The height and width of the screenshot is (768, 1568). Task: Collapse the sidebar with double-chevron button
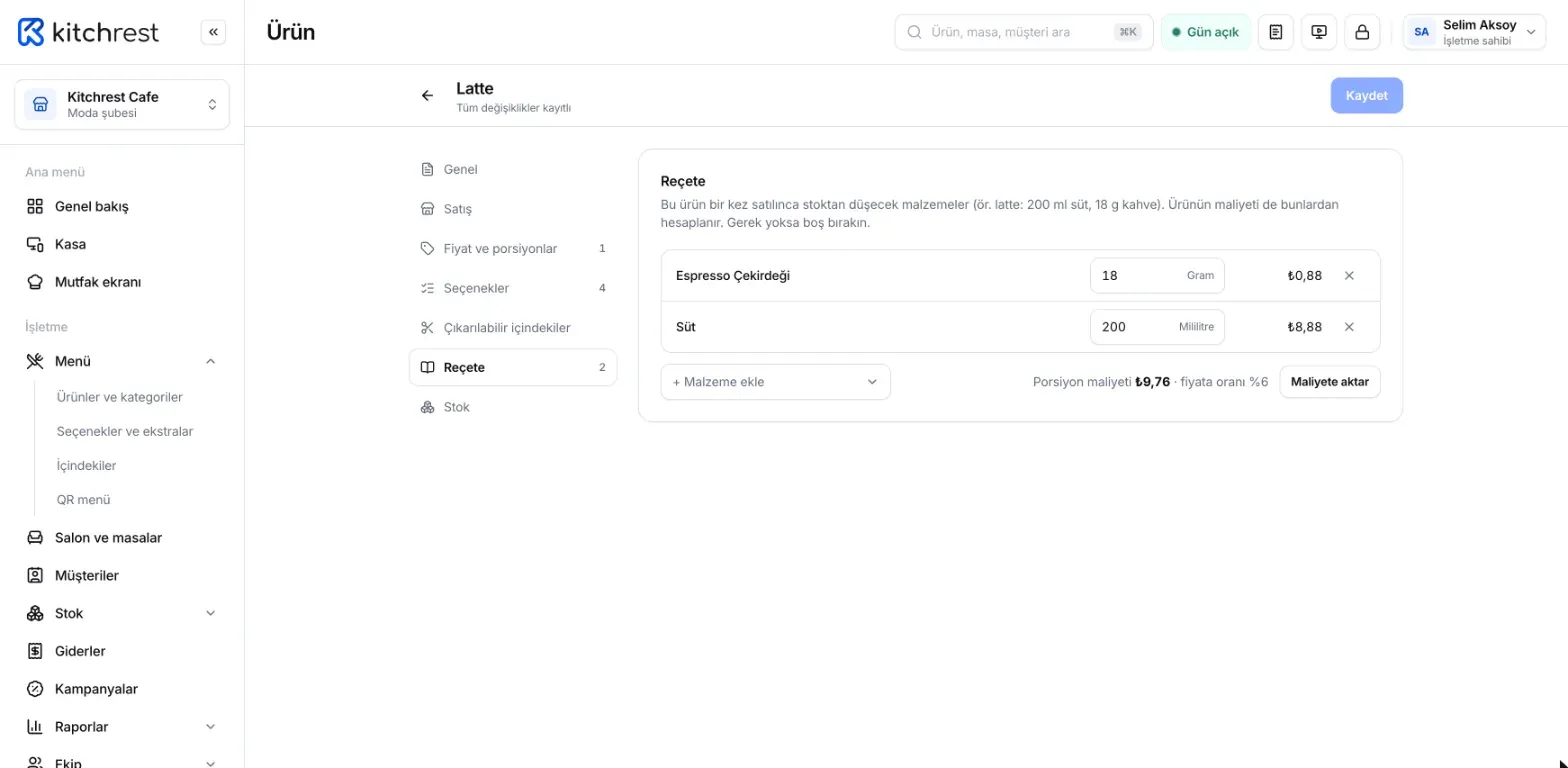pyautogui.click(x=213, y=32)
